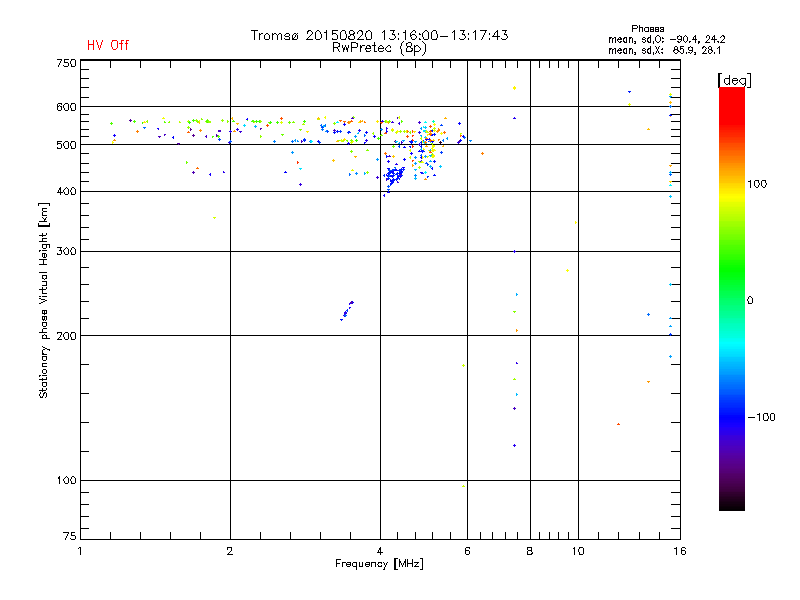Click the y-axis tick label '750'
This screenshot has width=800, height=600.
pyautogui.click(x=66, y=63)
